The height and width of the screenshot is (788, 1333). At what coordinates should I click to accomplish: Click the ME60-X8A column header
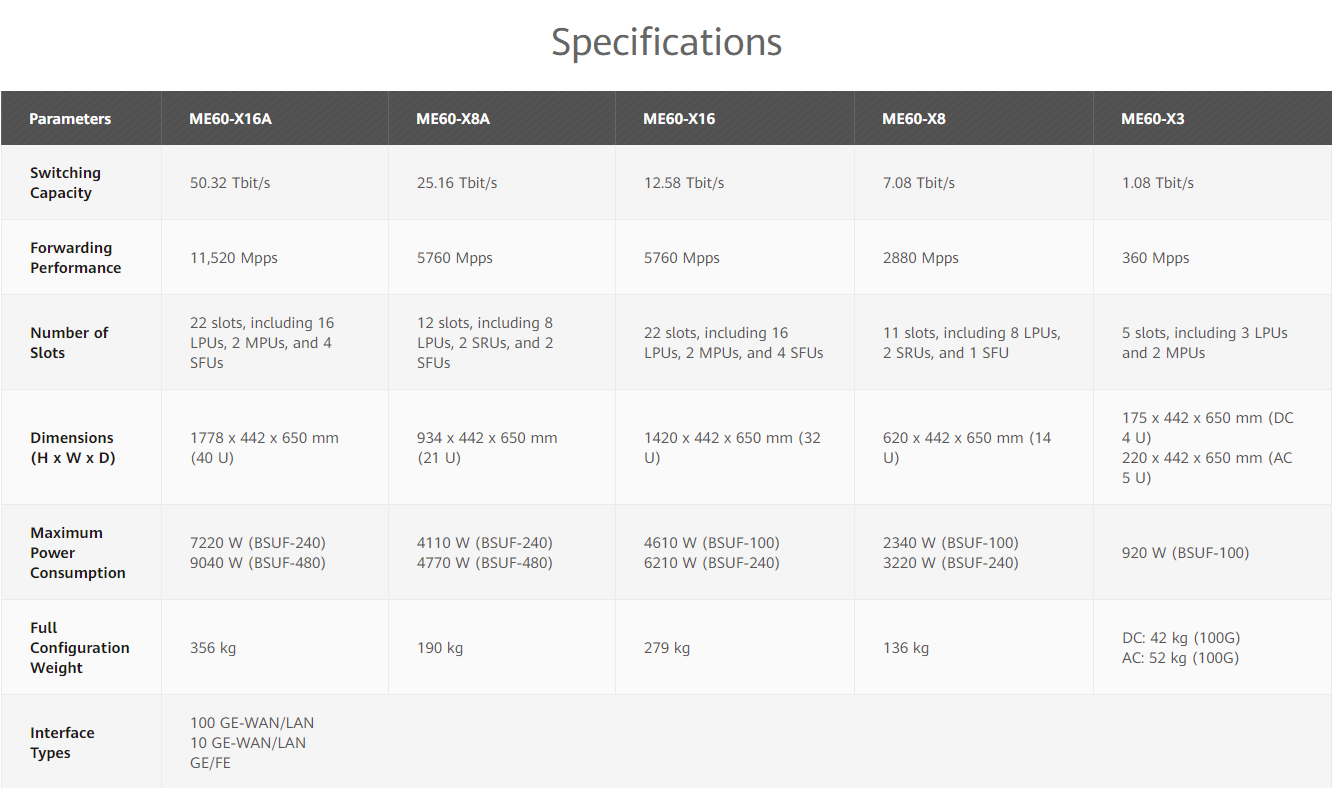tap(452, 119)
